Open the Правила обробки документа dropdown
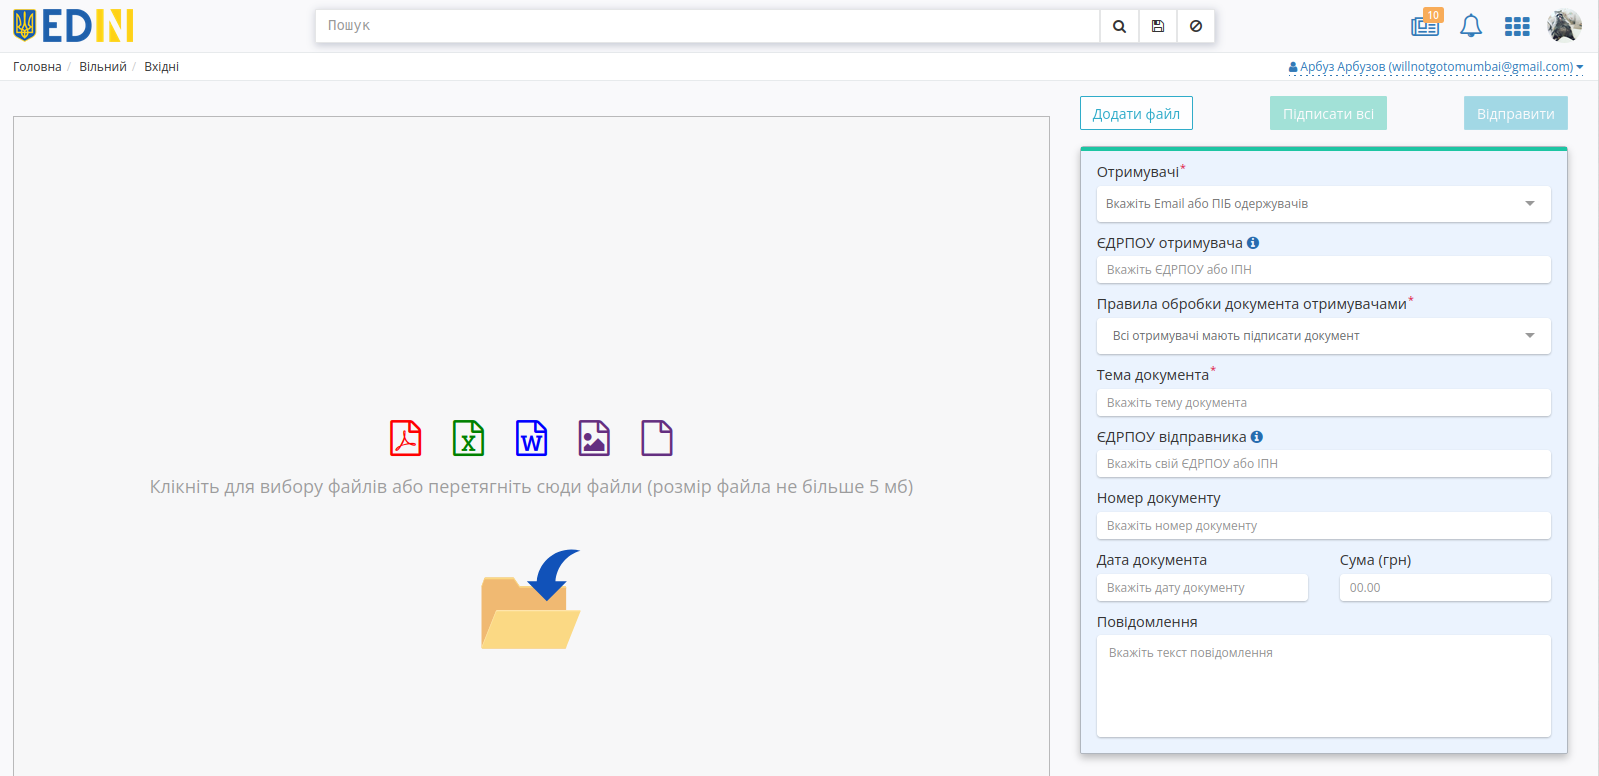This screenshot has height=776, width=1599. 1323,336
